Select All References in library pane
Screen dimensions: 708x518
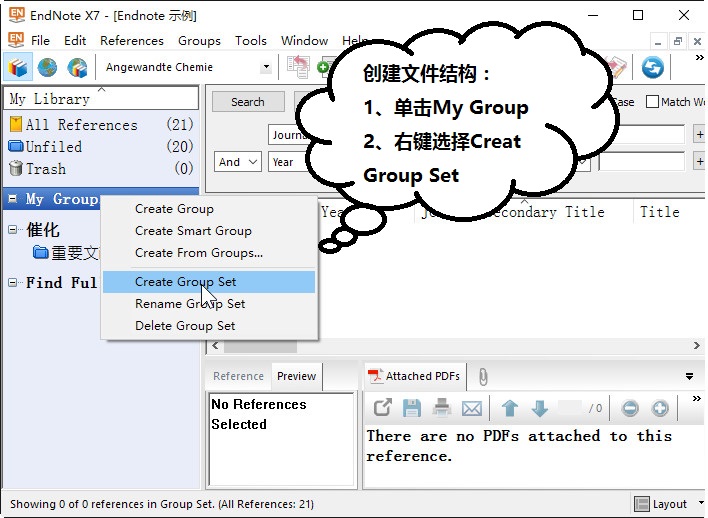pyautogui.click(x=101, y=124)
